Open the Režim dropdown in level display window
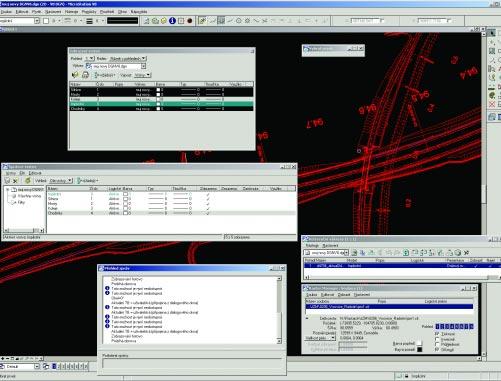This screenshot has width=501, height=381. (x=128, y=58)
